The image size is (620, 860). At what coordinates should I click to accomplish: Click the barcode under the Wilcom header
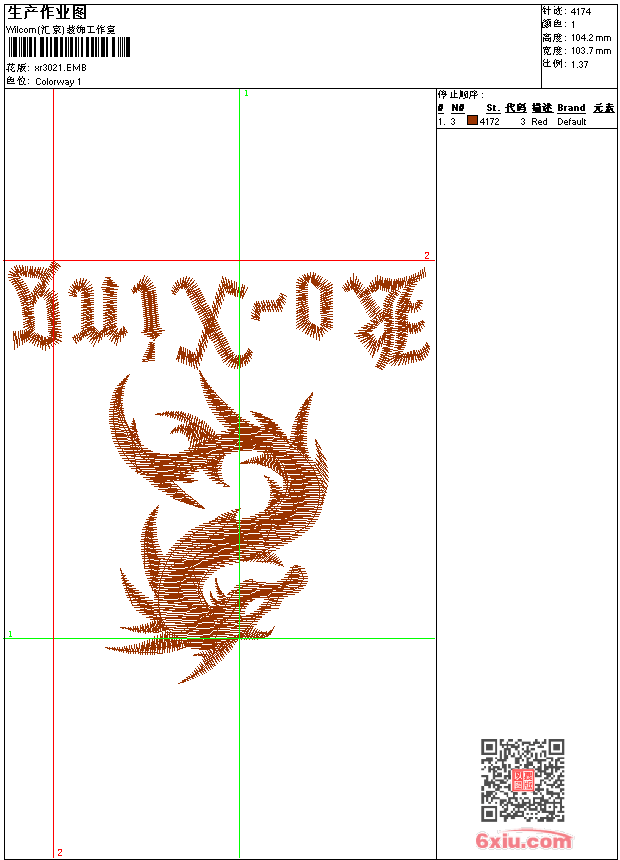click(69, 47)
